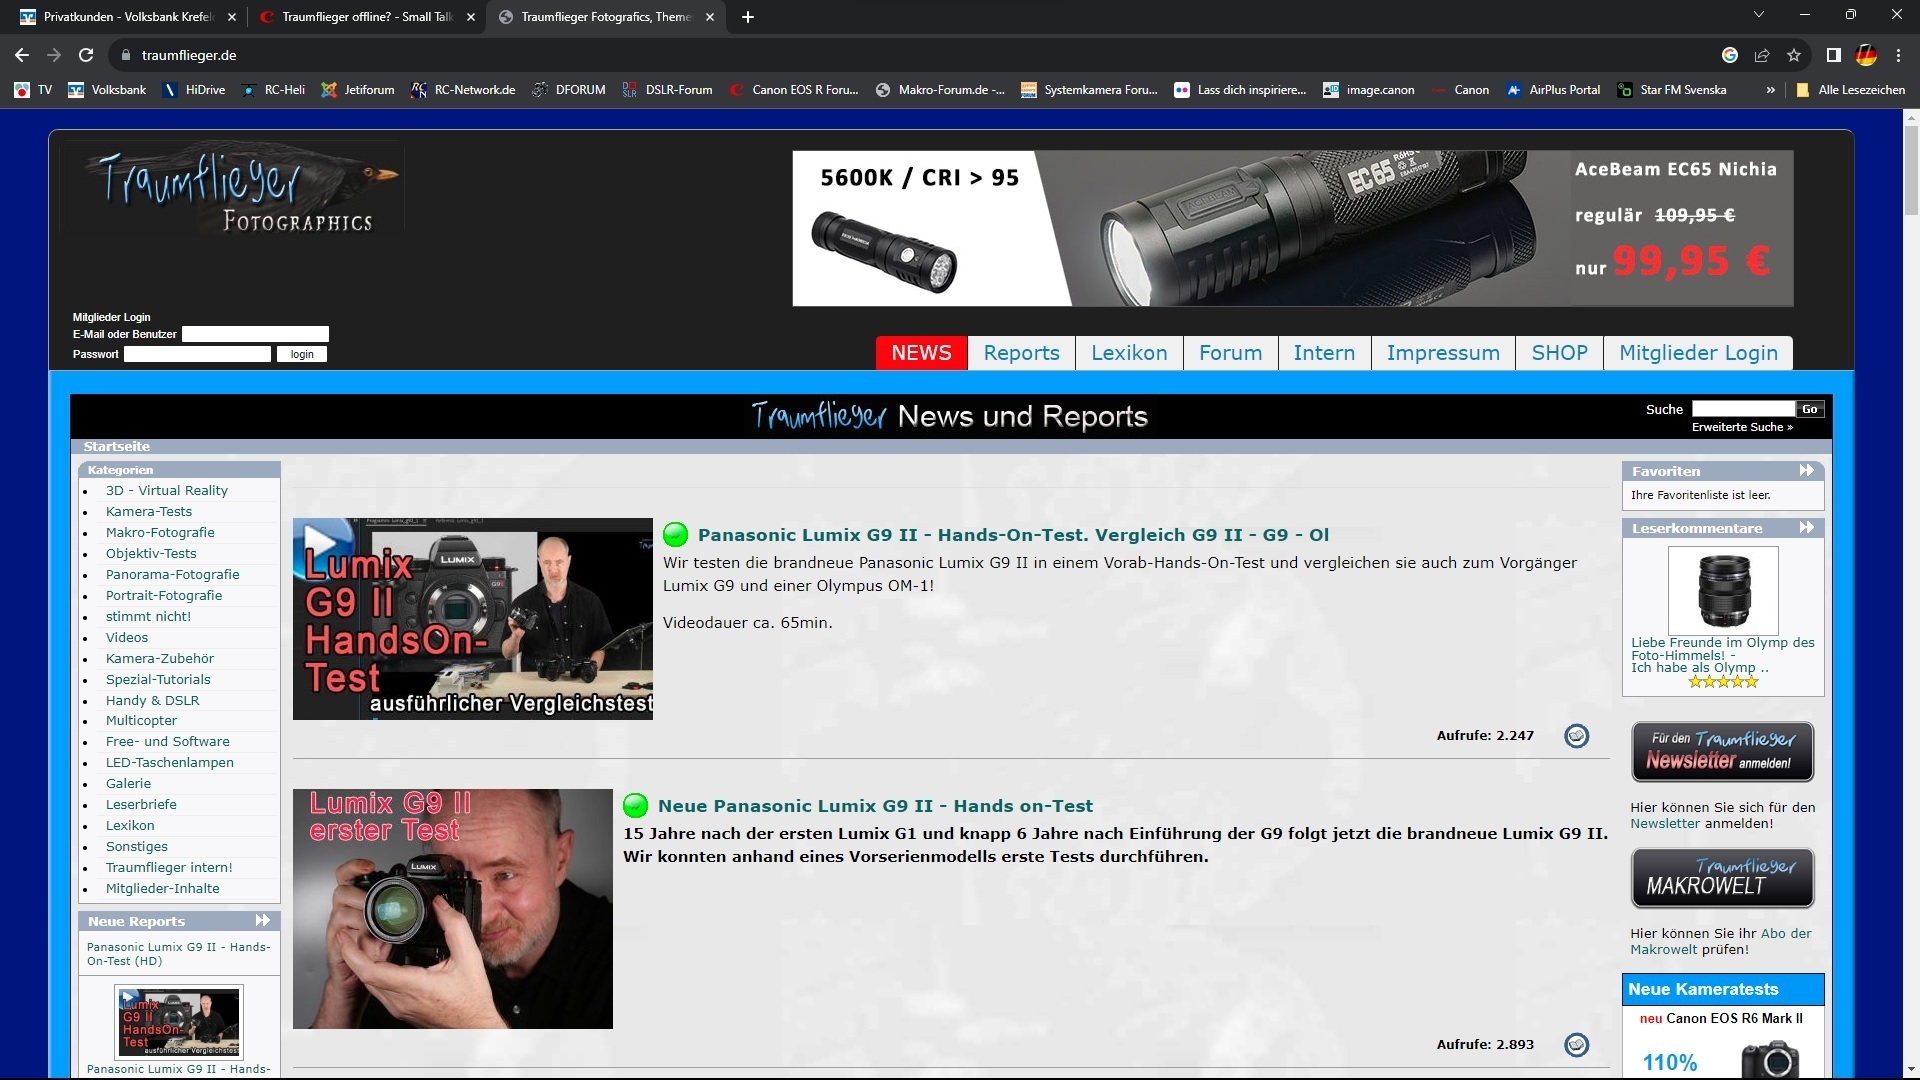Click the Newsletter anmelden button
This screenshot has width=1920, height=1080.
(x=1721, y=751)
